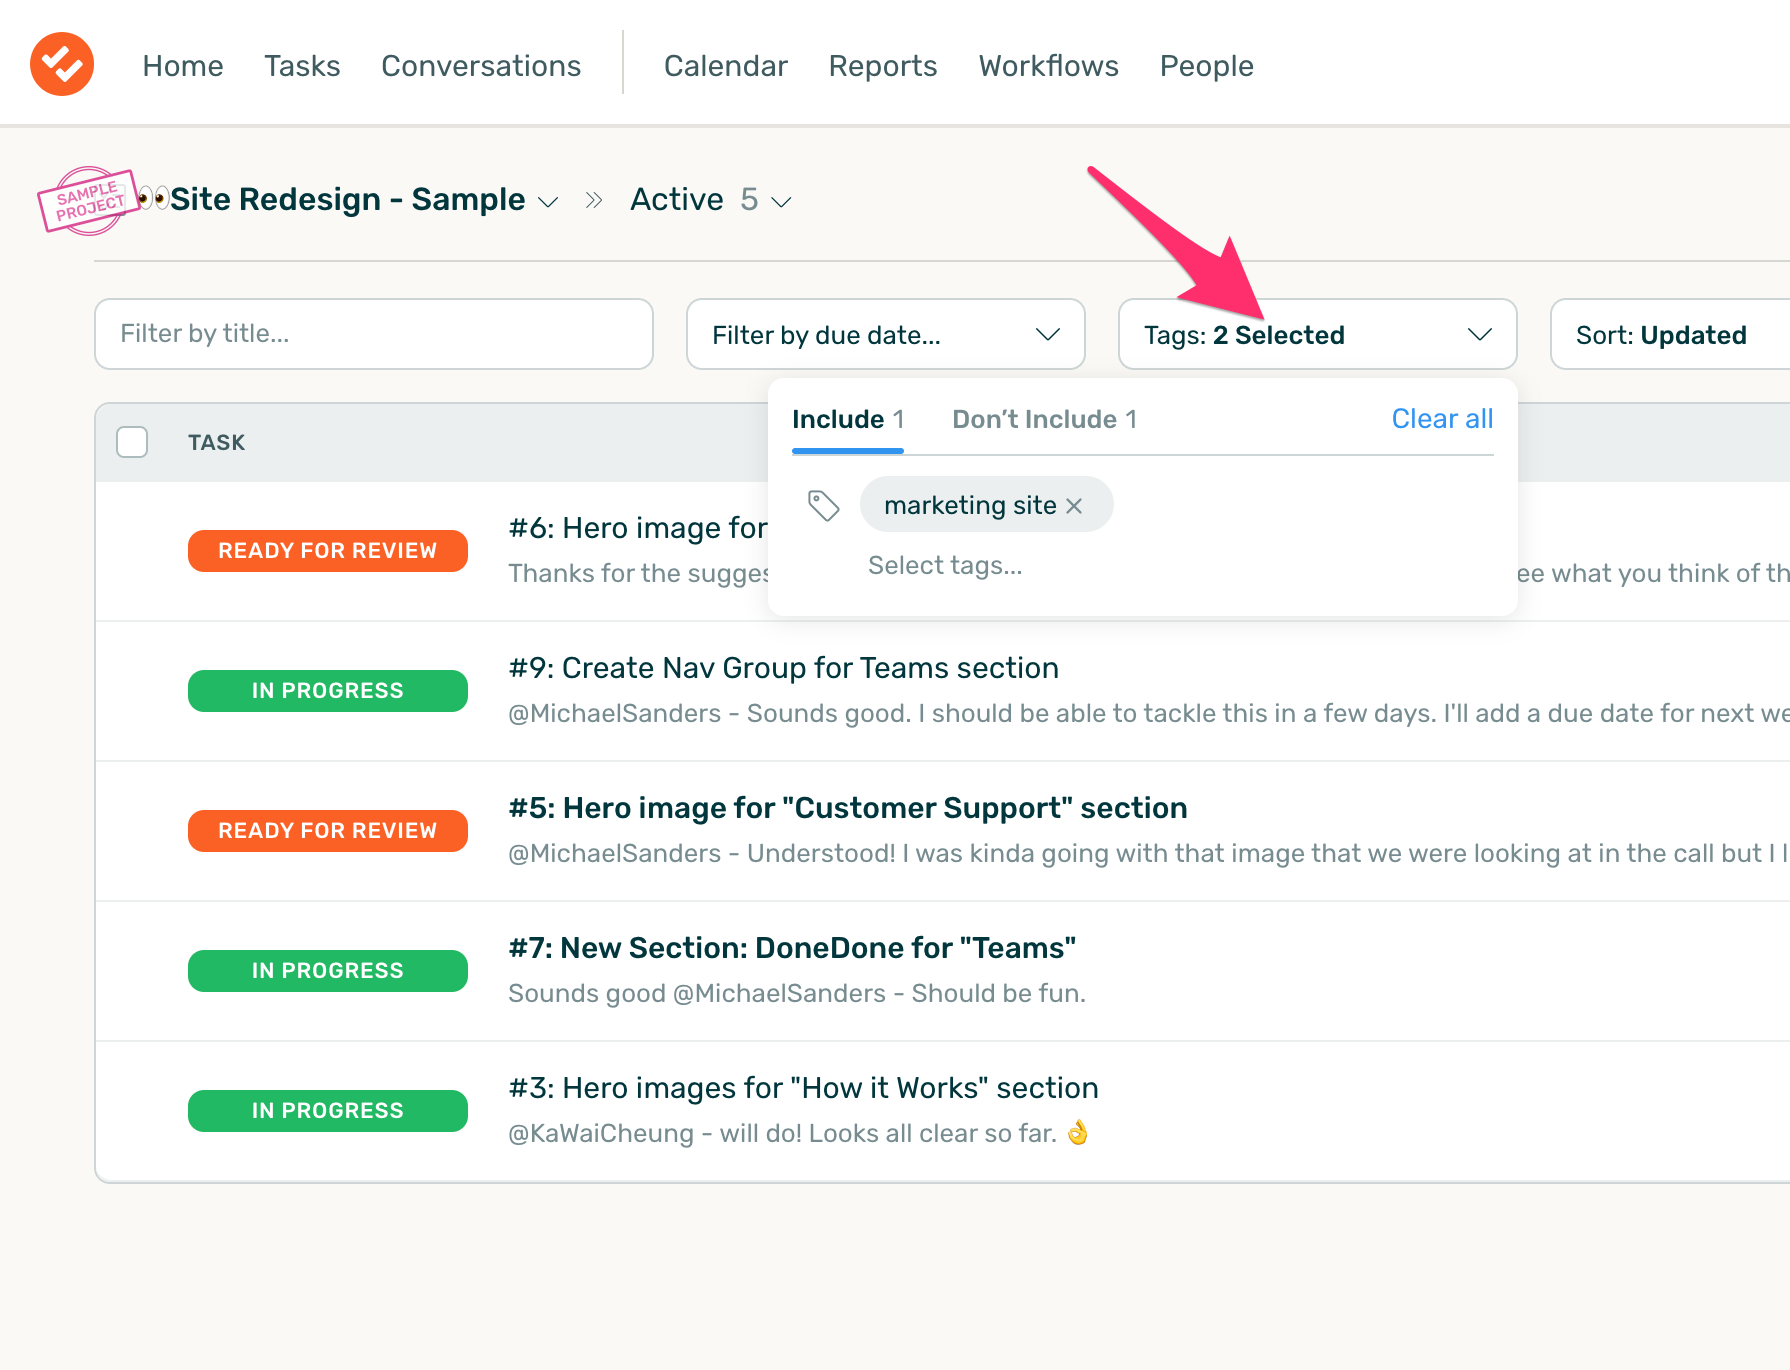Click the Filter by title input field
The width and height of the screenshot is (1790, 1370).
tap(373, 334)
